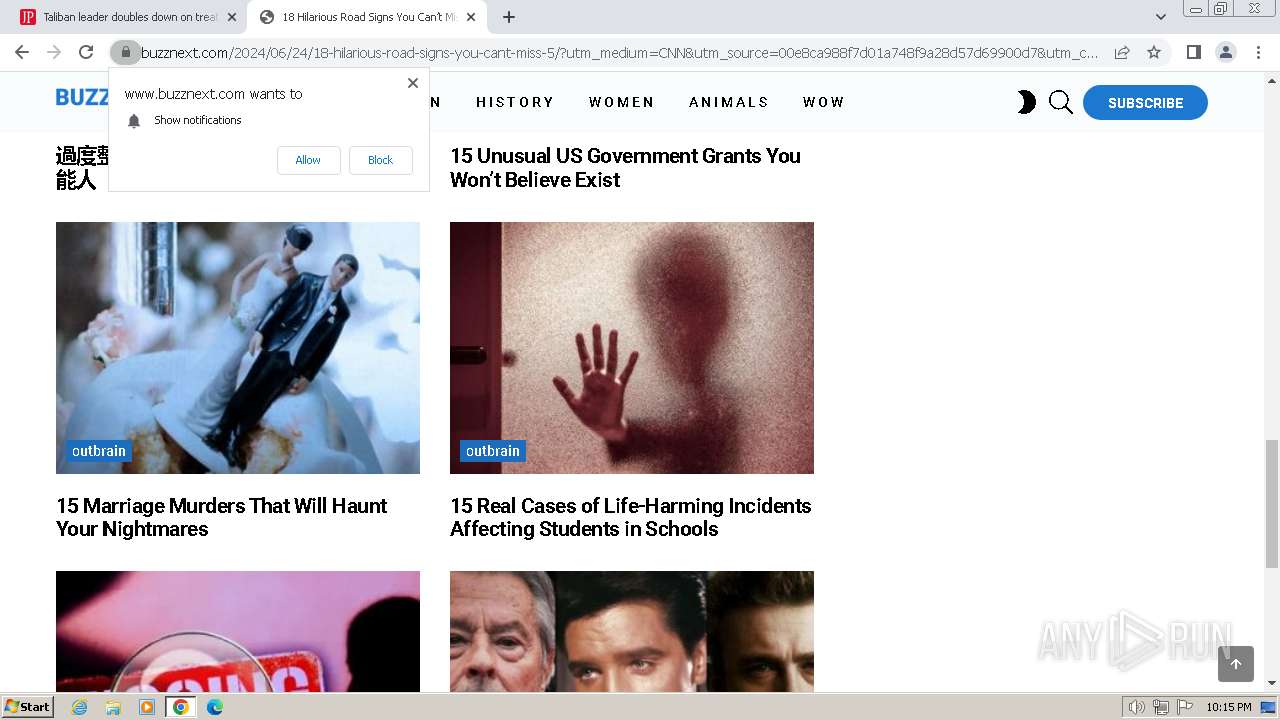The width and height of the screenshot is (1280, 720).
Task: Select Chrome in the taskbar
Action: 181,707
